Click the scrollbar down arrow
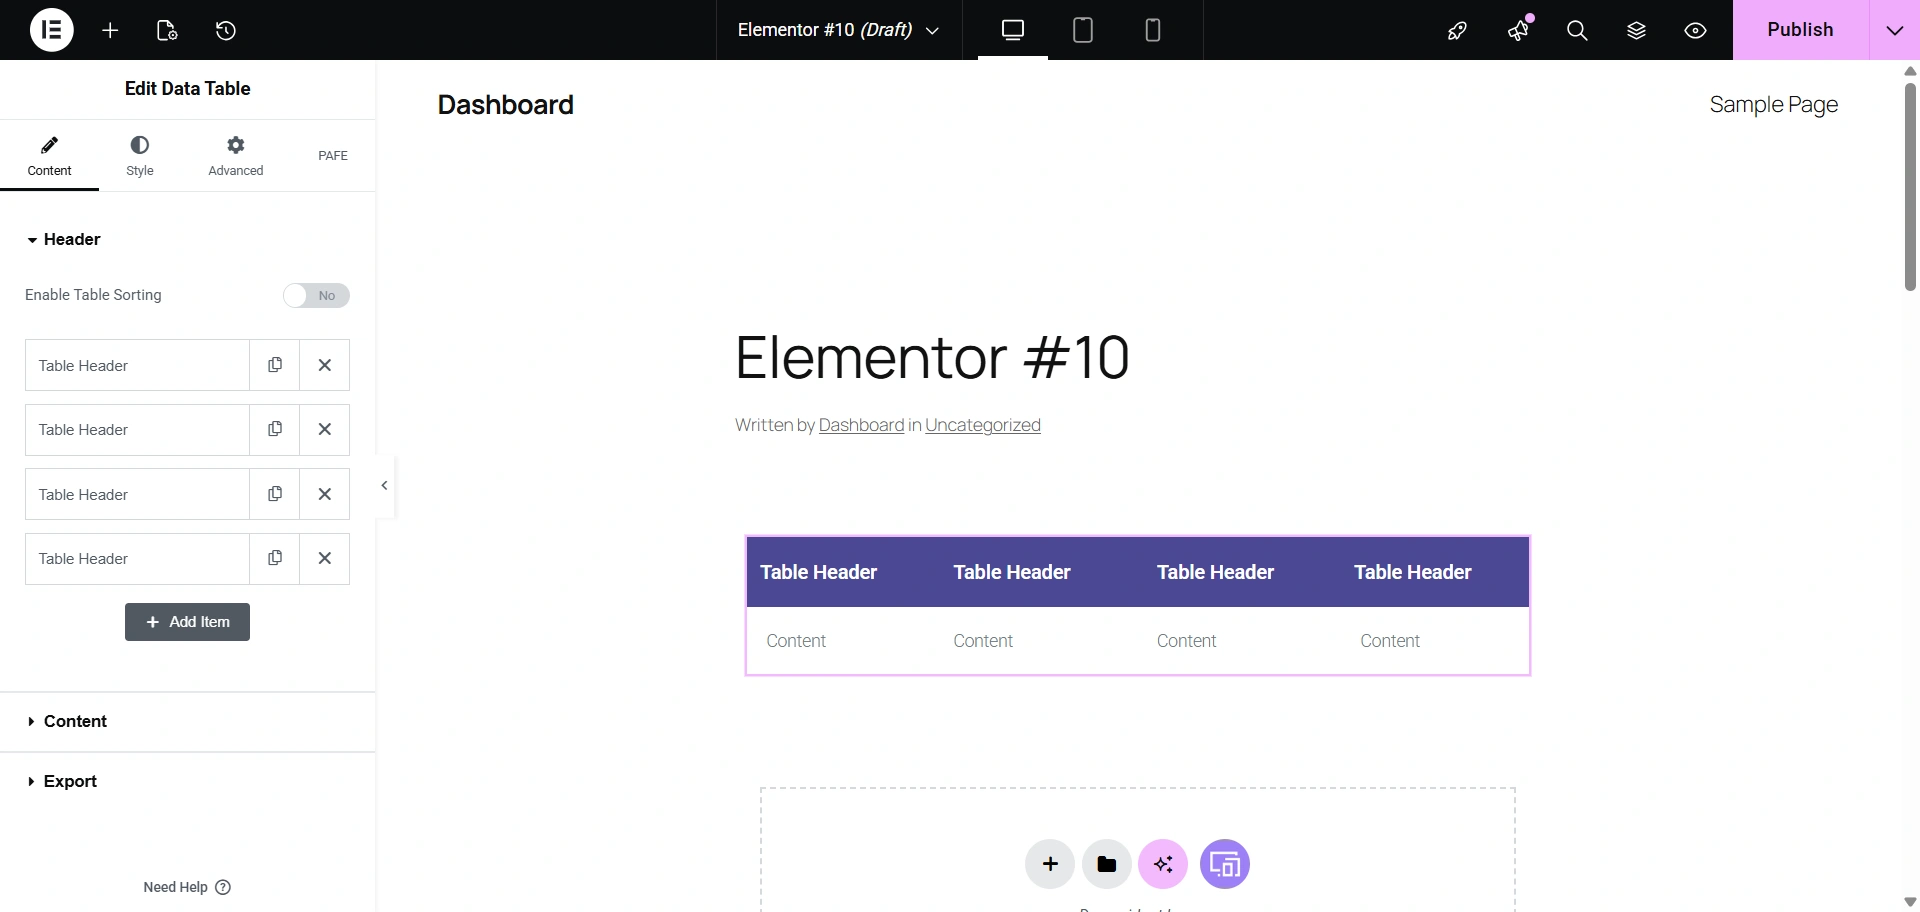This screenshot has width=1920, height=912. [x=1910, y=902]
